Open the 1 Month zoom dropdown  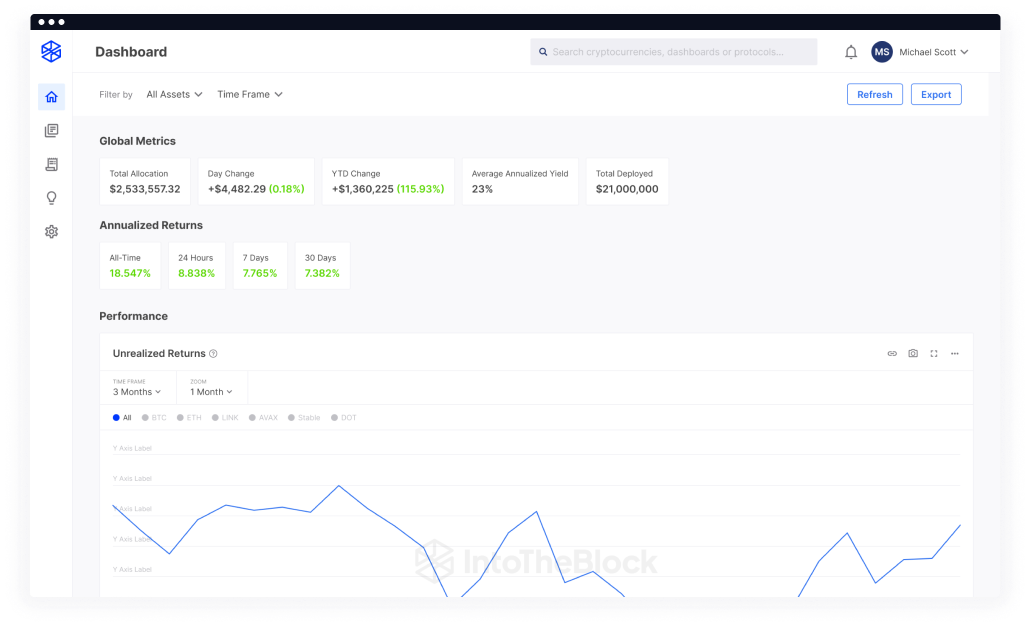(x=211, y=392)
